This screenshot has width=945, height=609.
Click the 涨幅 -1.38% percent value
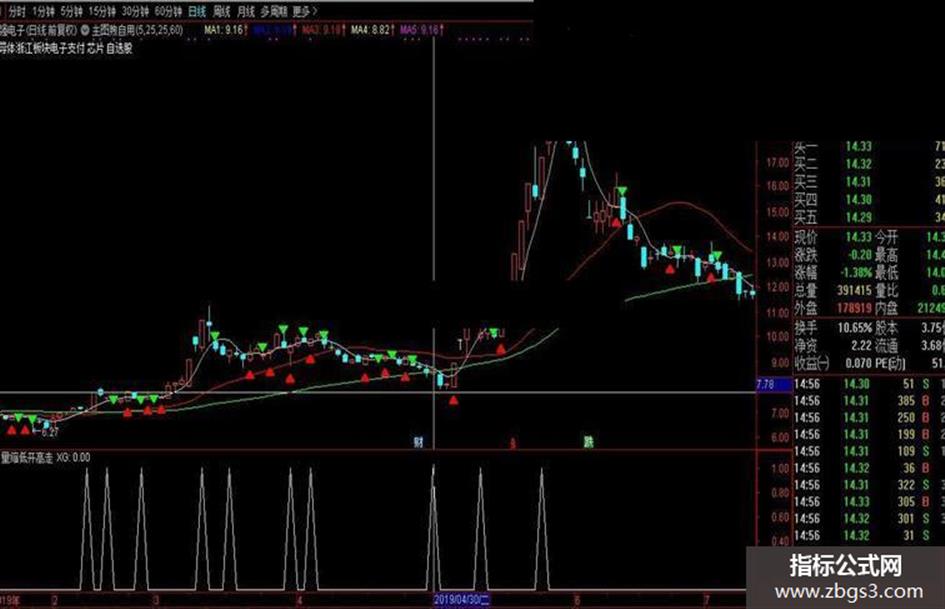coord(856,273)
